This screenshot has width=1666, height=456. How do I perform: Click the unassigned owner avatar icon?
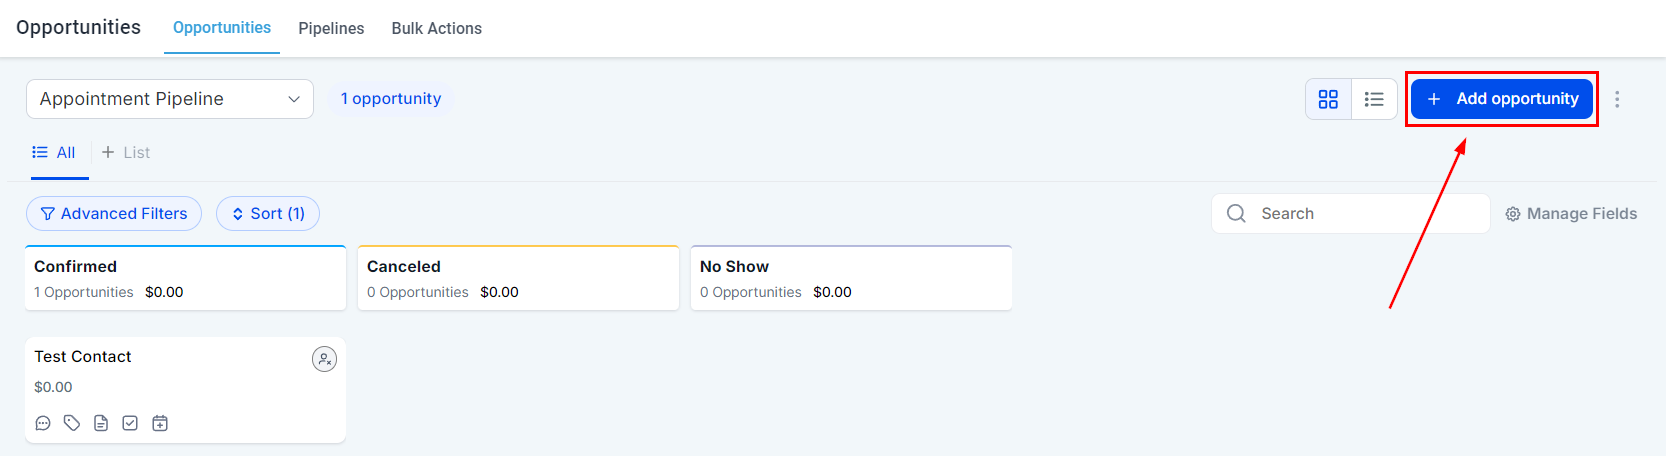[x=324, y=359]
